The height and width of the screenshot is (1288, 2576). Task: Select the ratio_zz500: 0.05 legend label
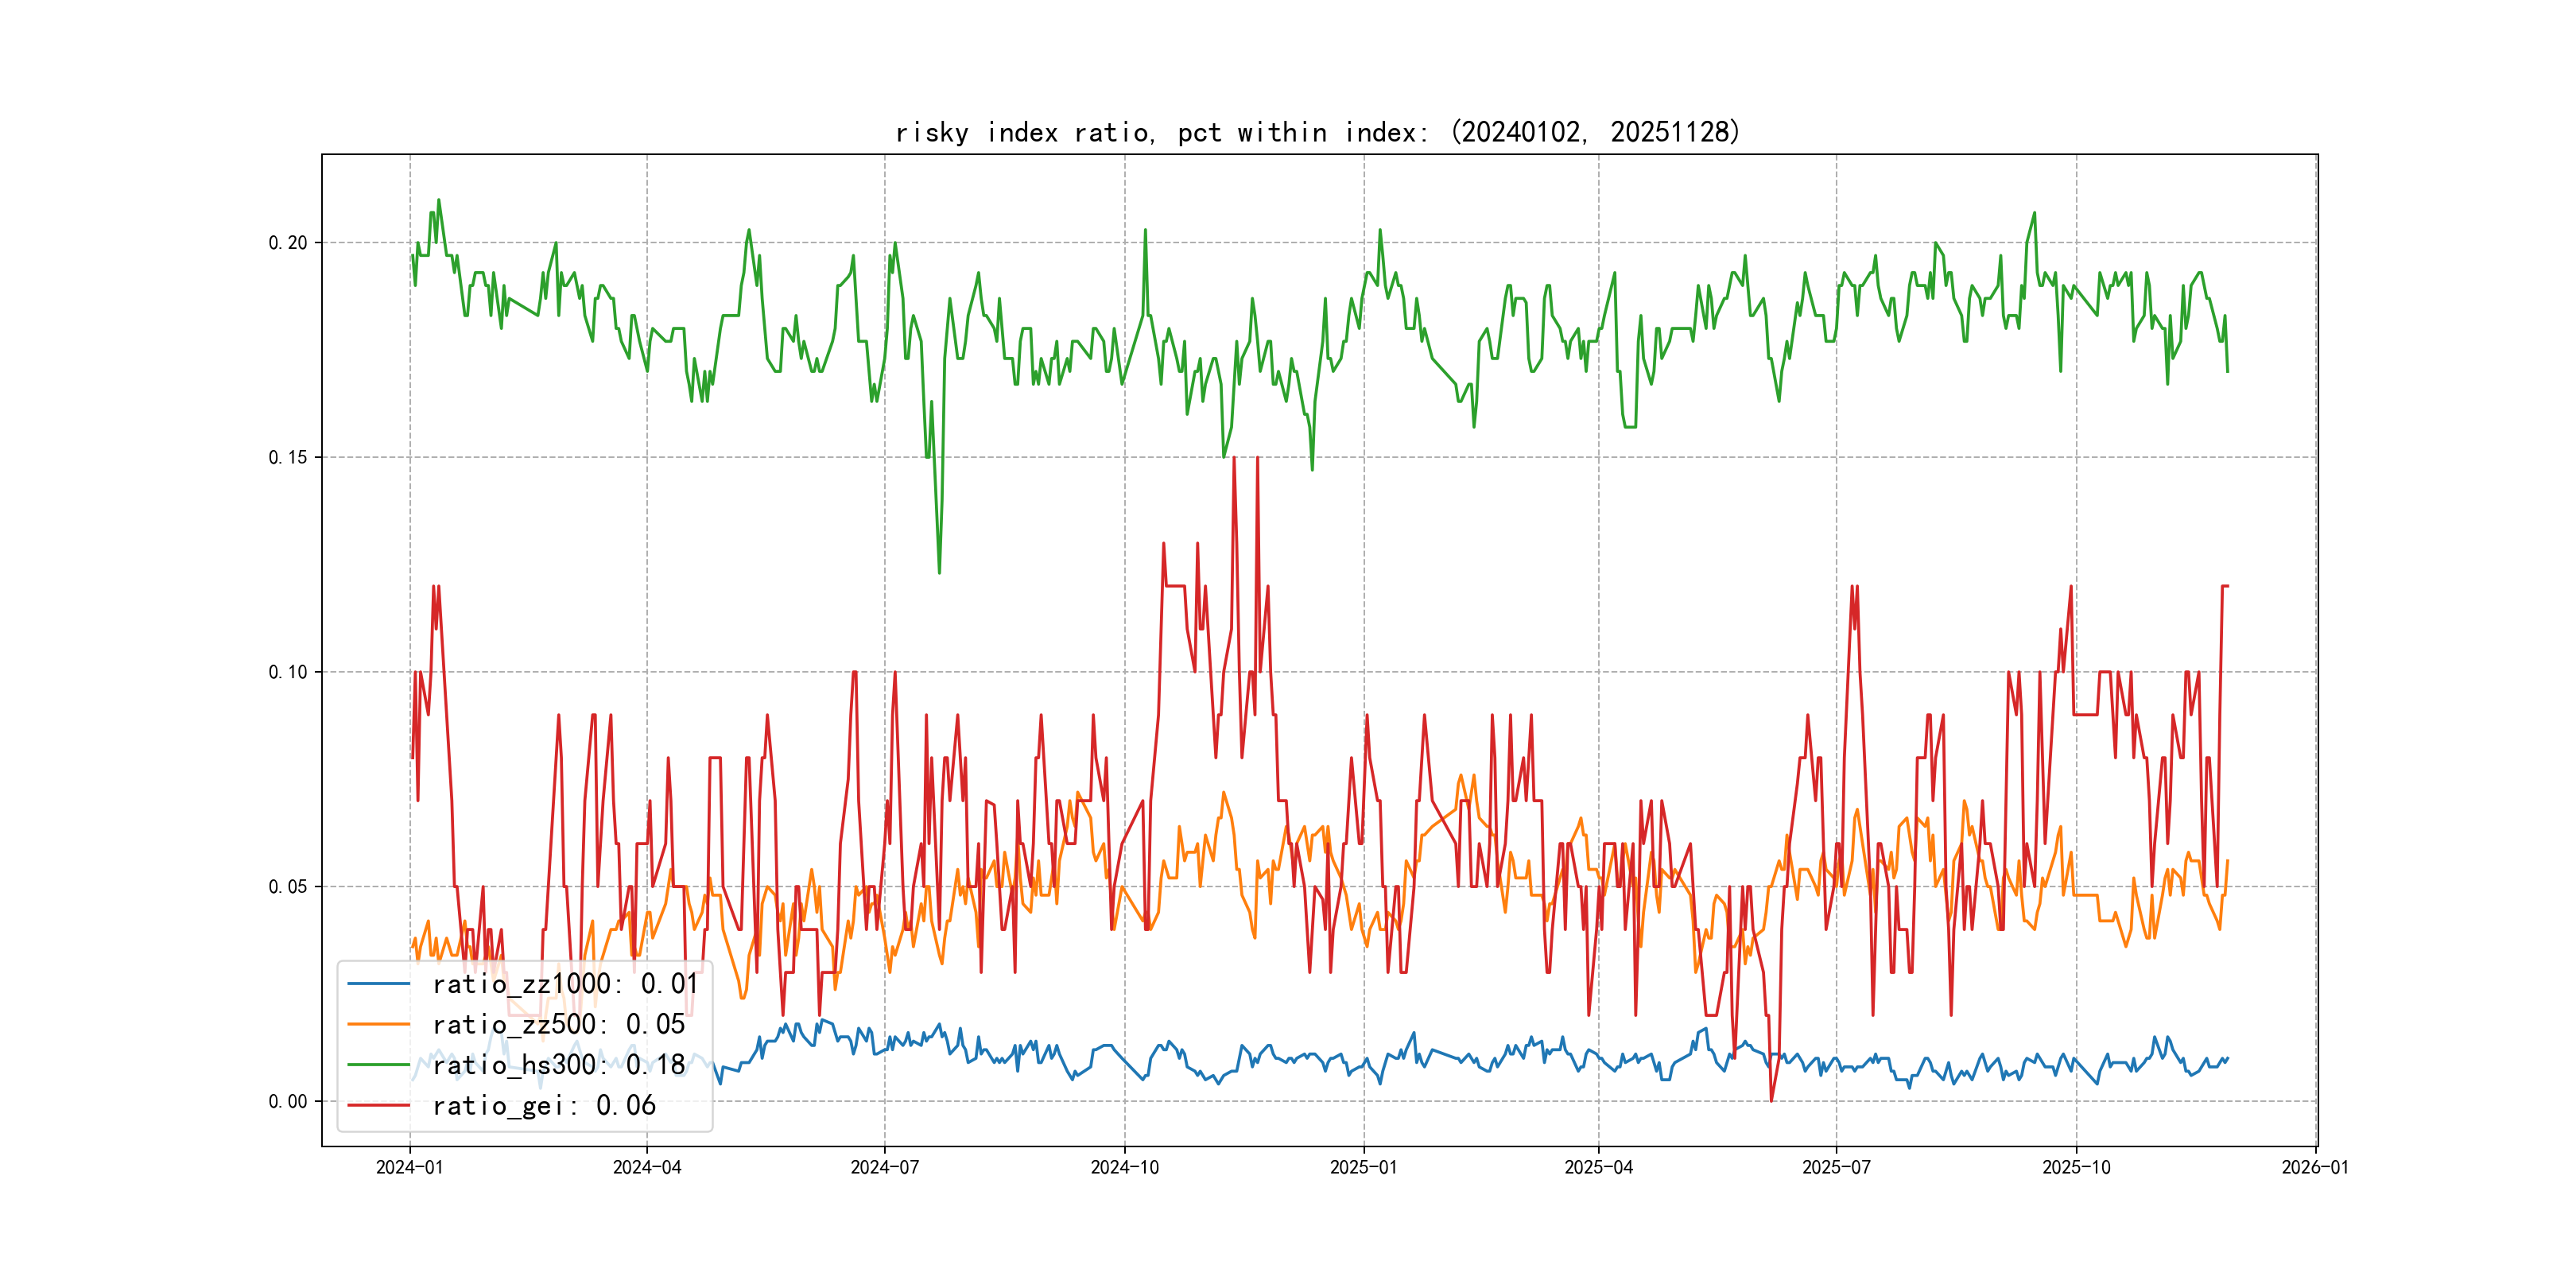(x=558, y=1025)
